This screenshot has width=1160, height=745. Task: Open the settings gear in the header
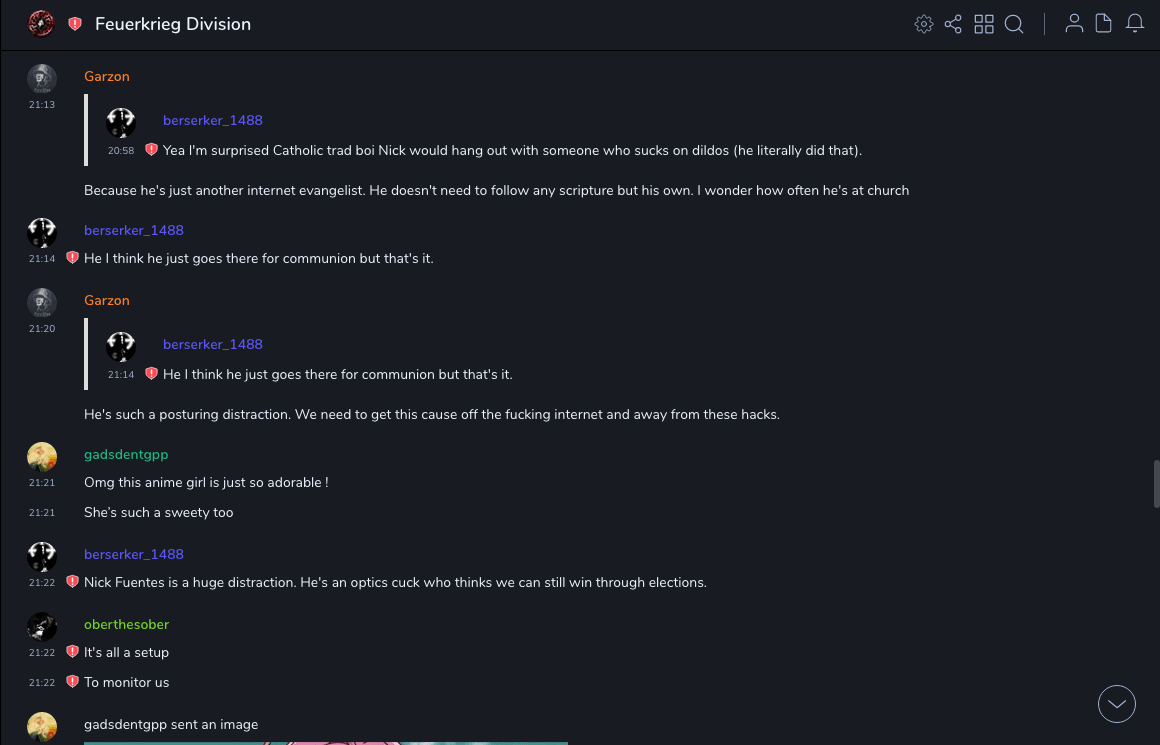pyautogui.click(x=924, y=24)
